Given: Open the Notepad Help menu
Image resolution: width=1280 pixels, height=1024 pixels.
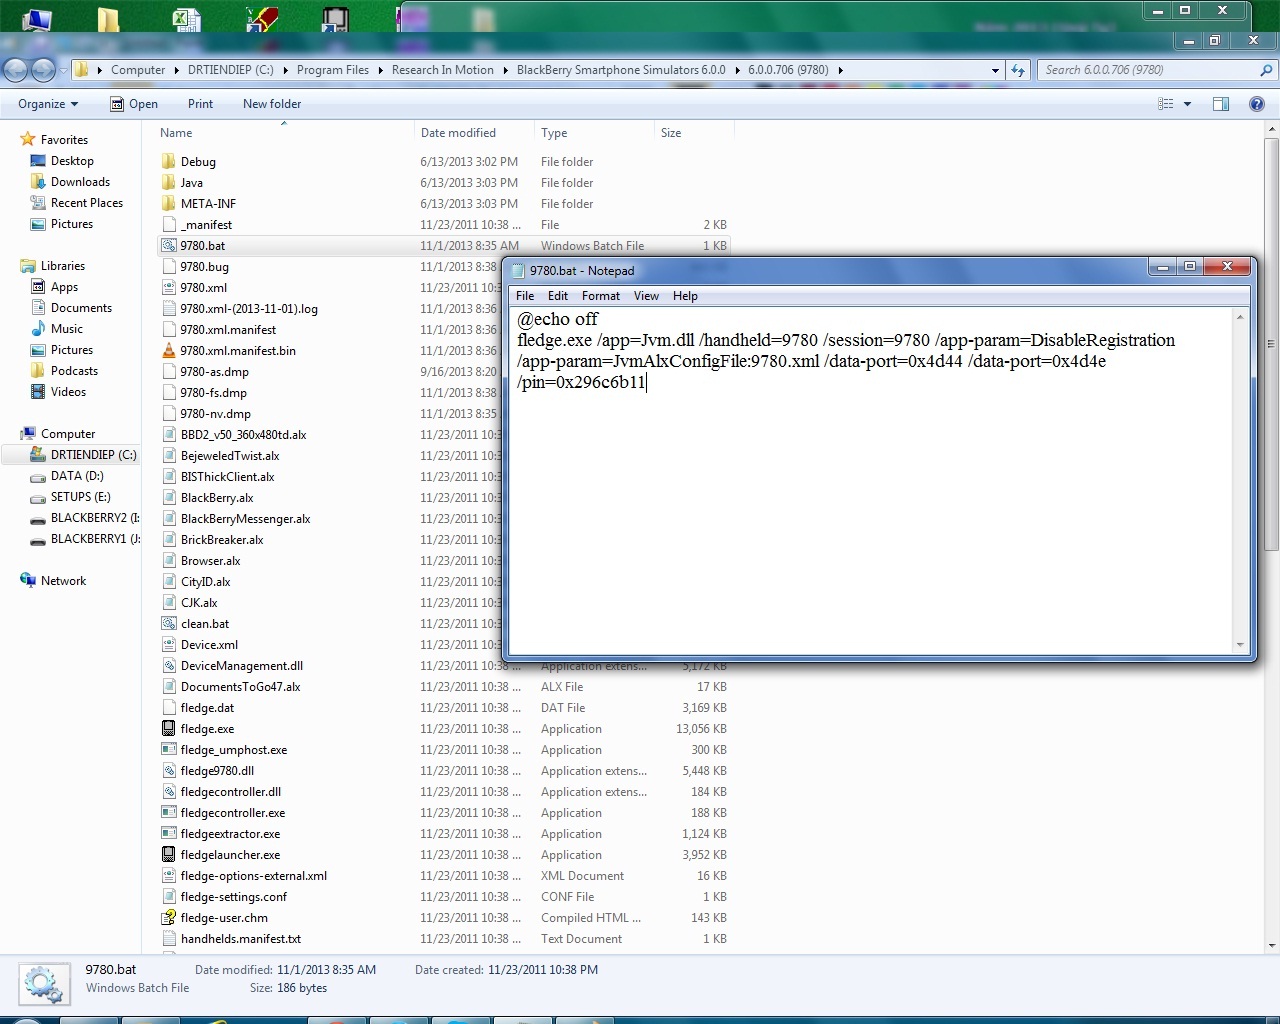Looking at the screenshot, I should pos(685,296).
